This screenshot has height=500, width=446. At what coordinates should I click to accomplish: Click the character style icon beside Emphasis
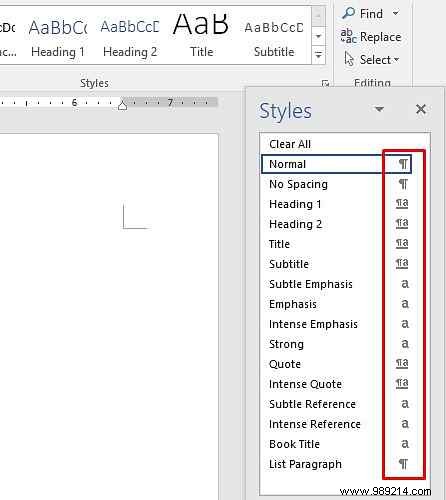click(x=405, y=304)
